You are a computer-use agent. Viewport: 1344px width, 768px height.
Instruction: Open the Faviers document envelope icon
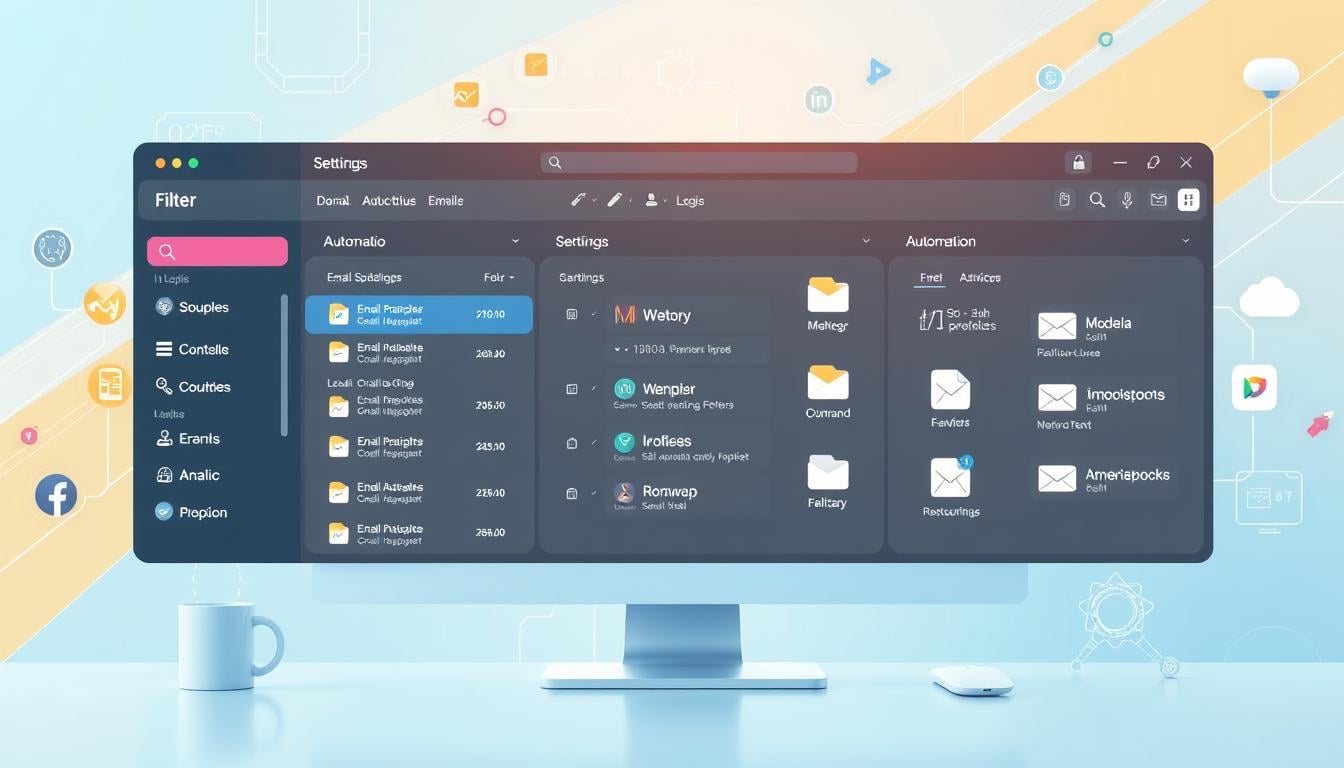click(950, 389)
